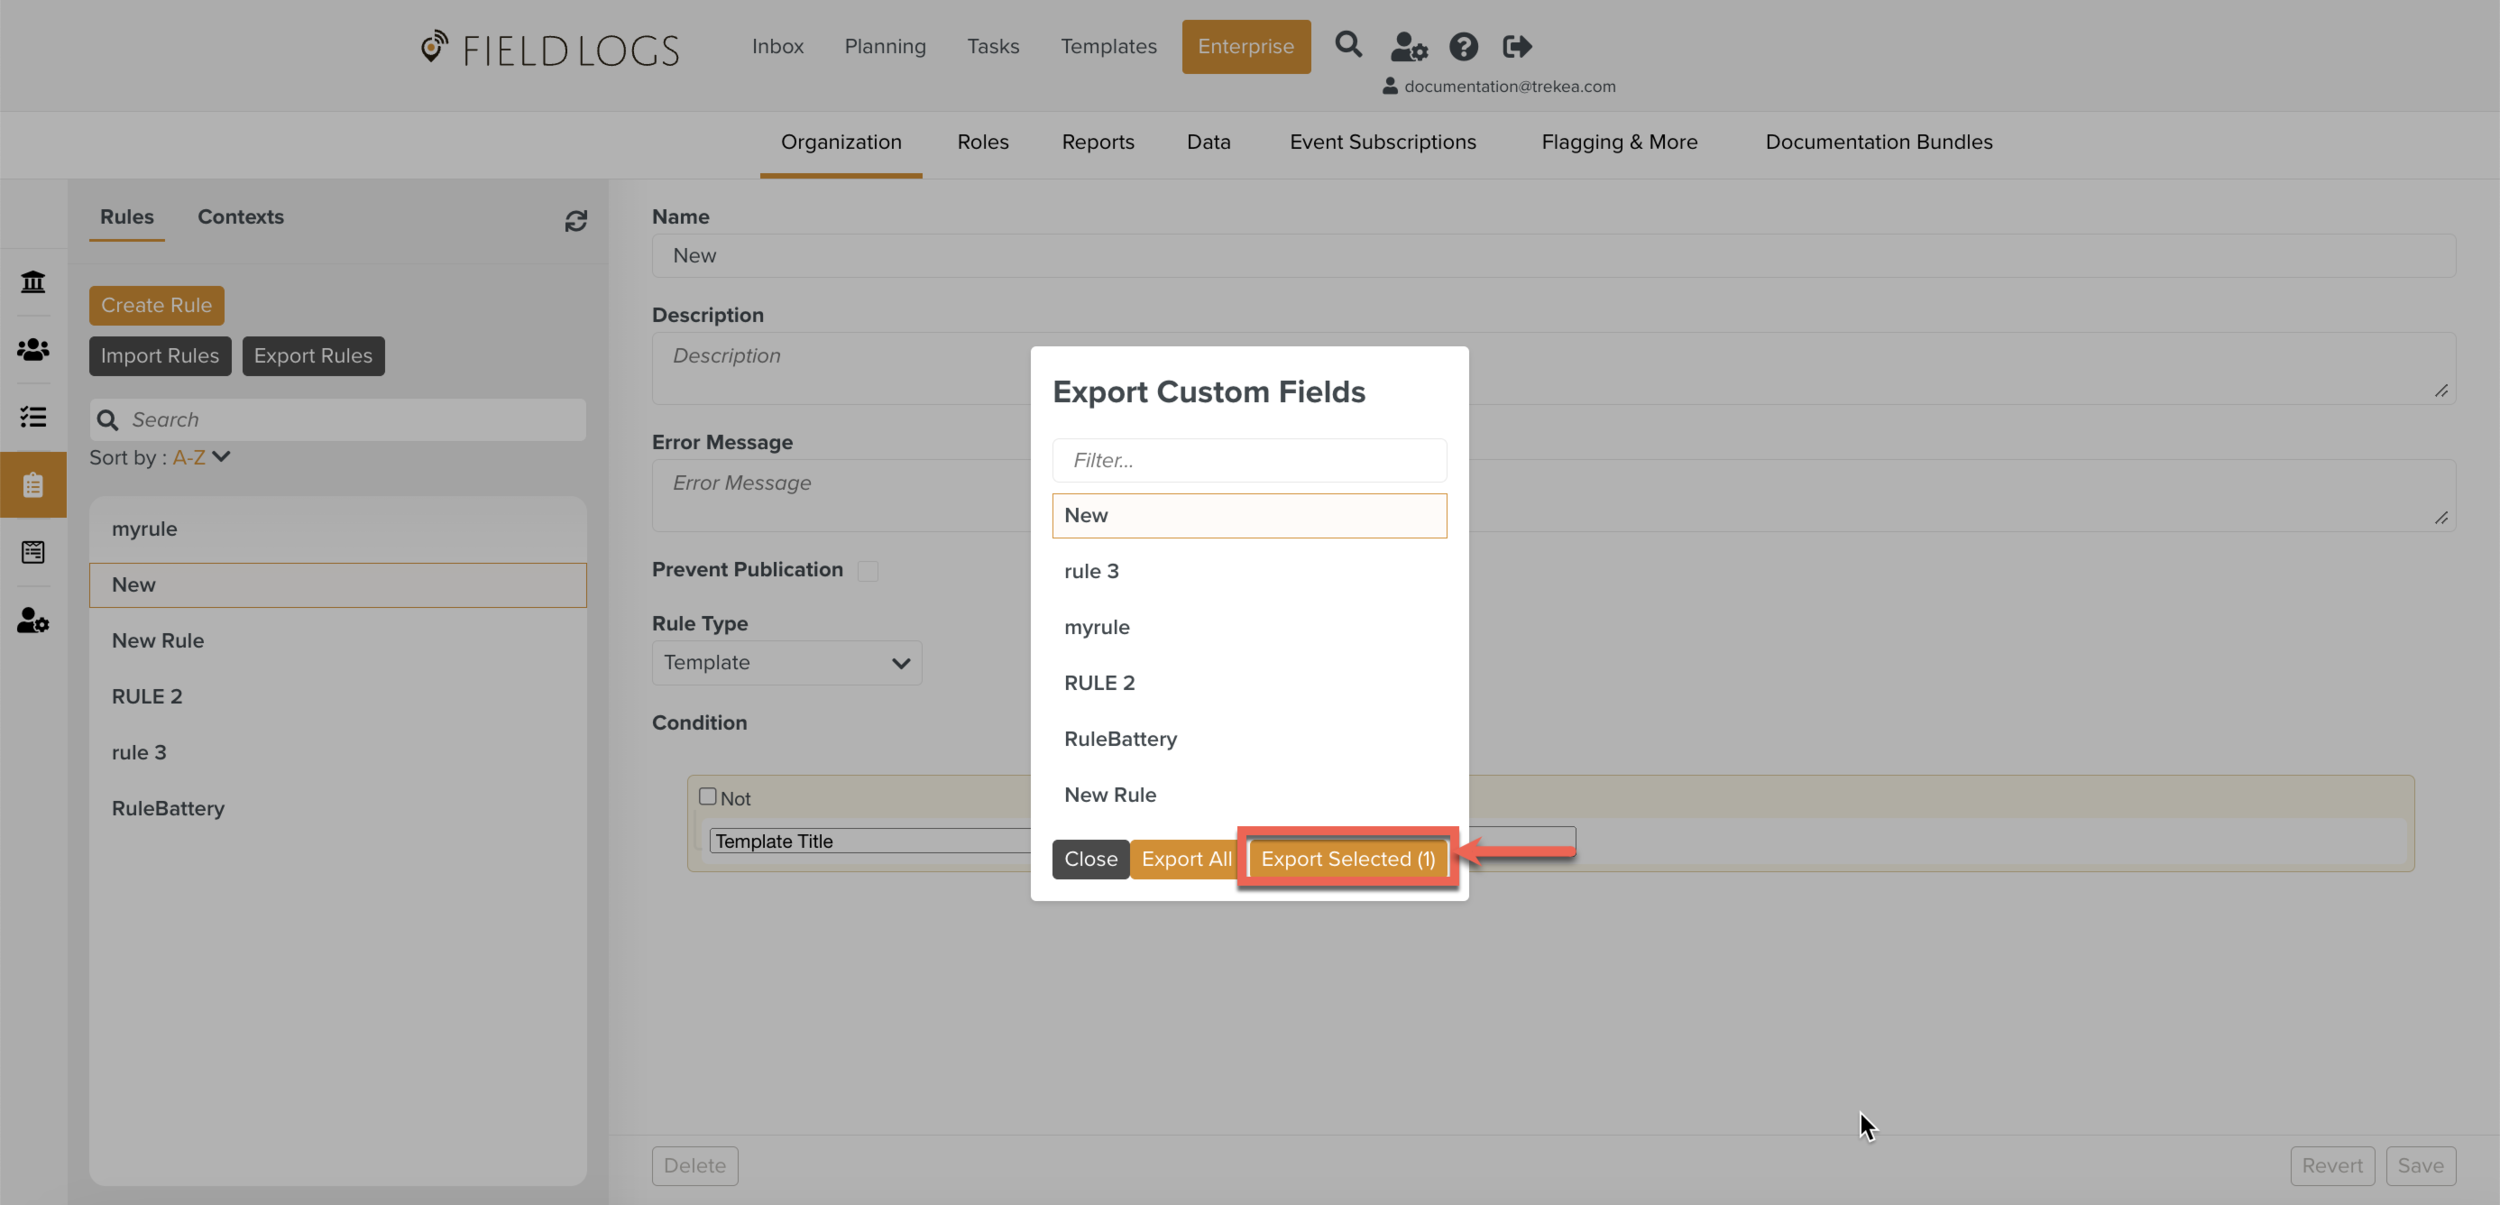Viewport: 2500px width, 1205px height.
Task: Click the Export All button
Action: [x=1186, y=859]
